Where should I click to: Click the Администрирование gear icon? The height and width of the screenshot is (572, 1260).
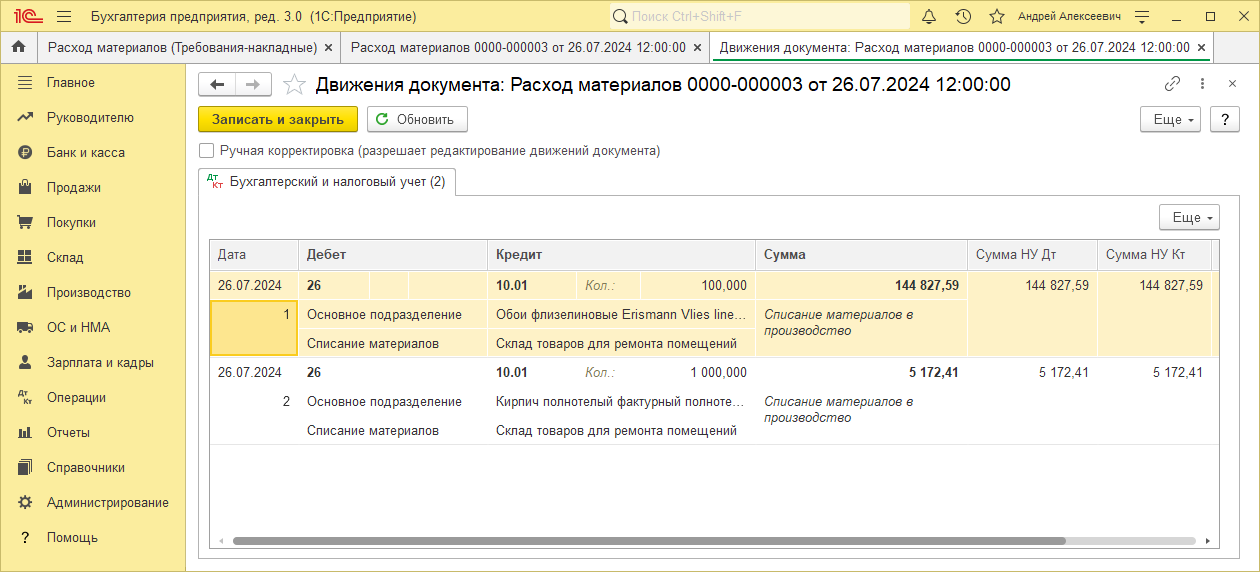click(x=26, y=502)
